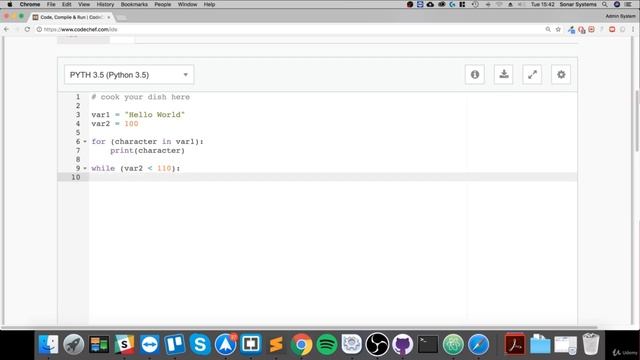This screenshot has width=640, height=360.
Task: Open the Trash in the dock
Action: (591, 344)
